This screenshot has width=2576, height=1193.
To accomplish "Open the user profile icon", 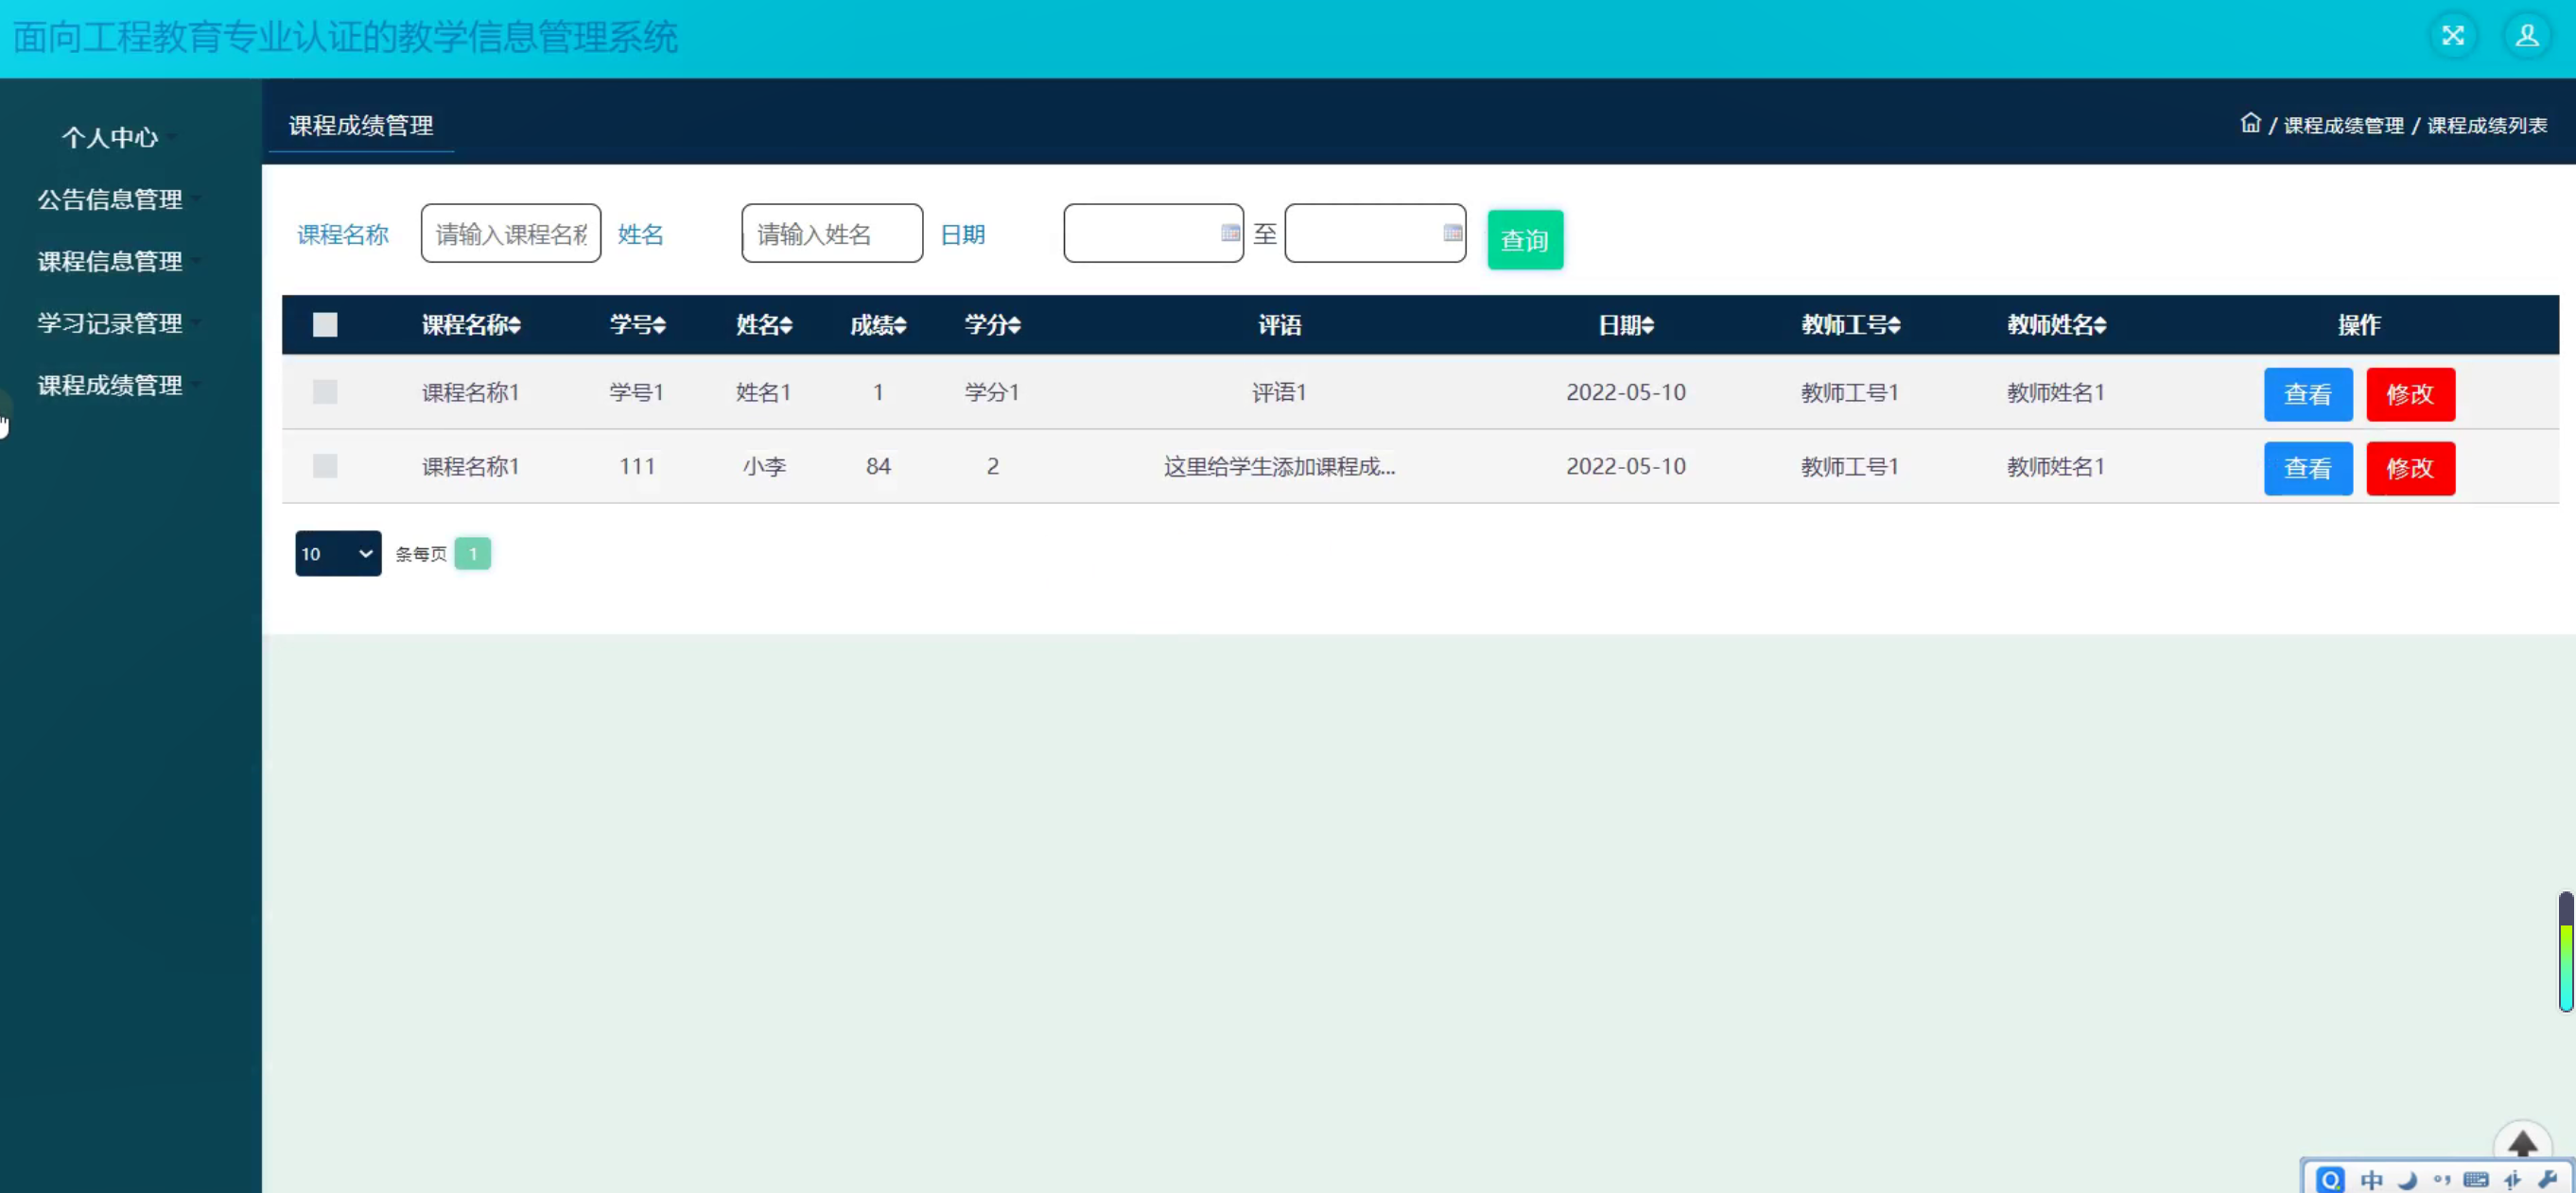I will 2526,36.
